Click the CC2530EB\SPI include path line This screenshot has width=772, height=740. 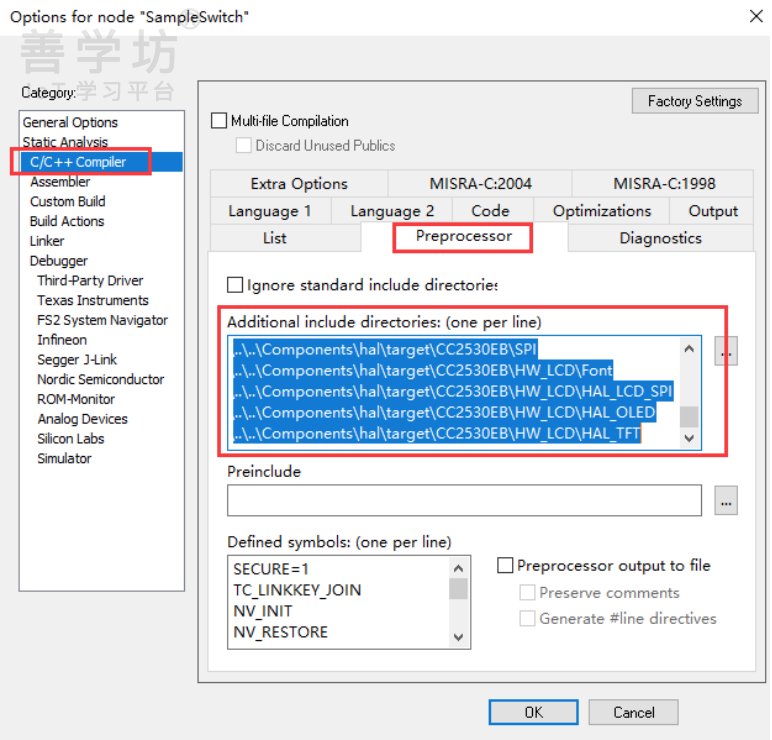385,349
